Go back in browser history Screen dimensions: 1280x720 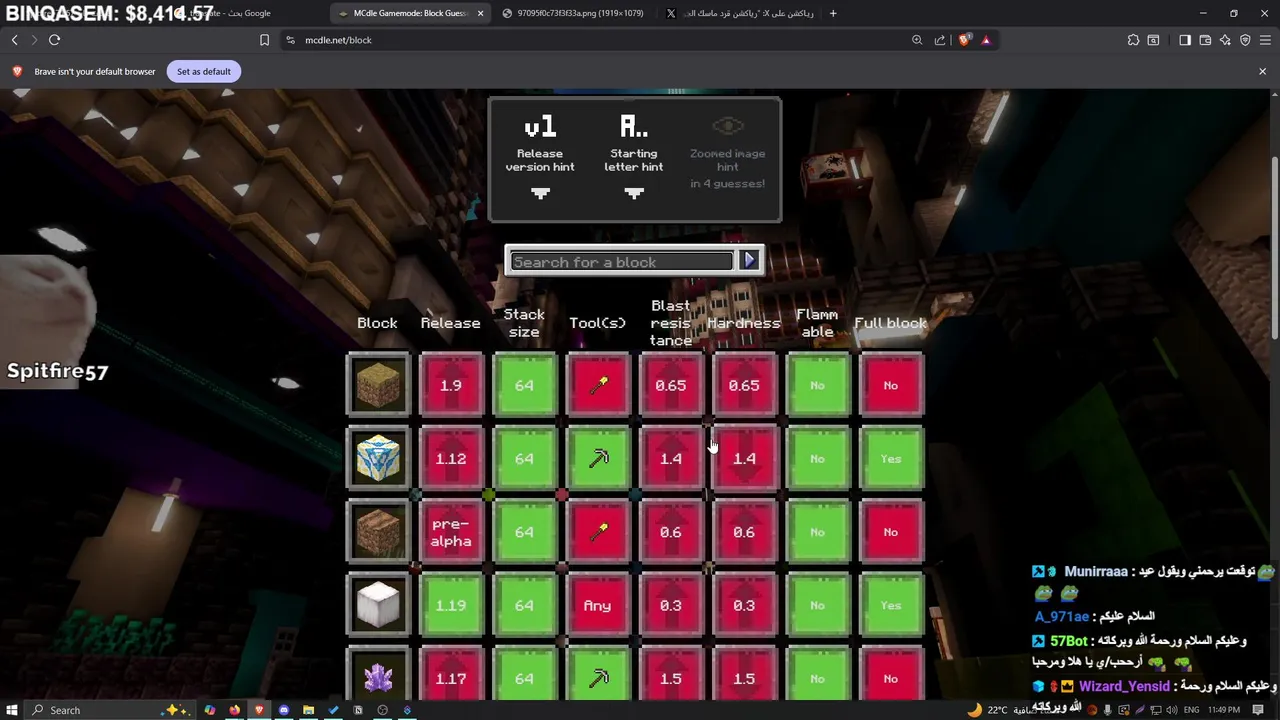(x=15, y=40)
